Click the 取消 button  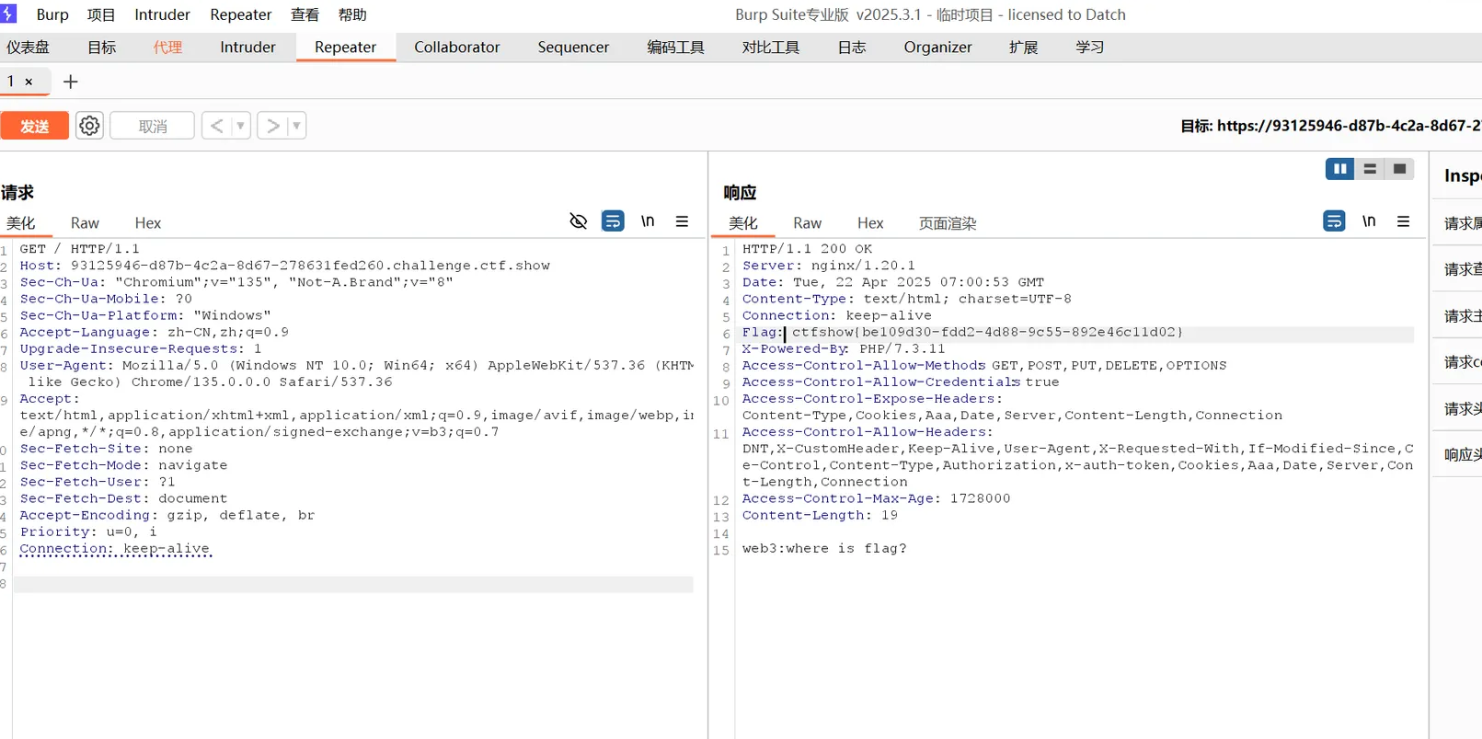click(x=152, y=126)
